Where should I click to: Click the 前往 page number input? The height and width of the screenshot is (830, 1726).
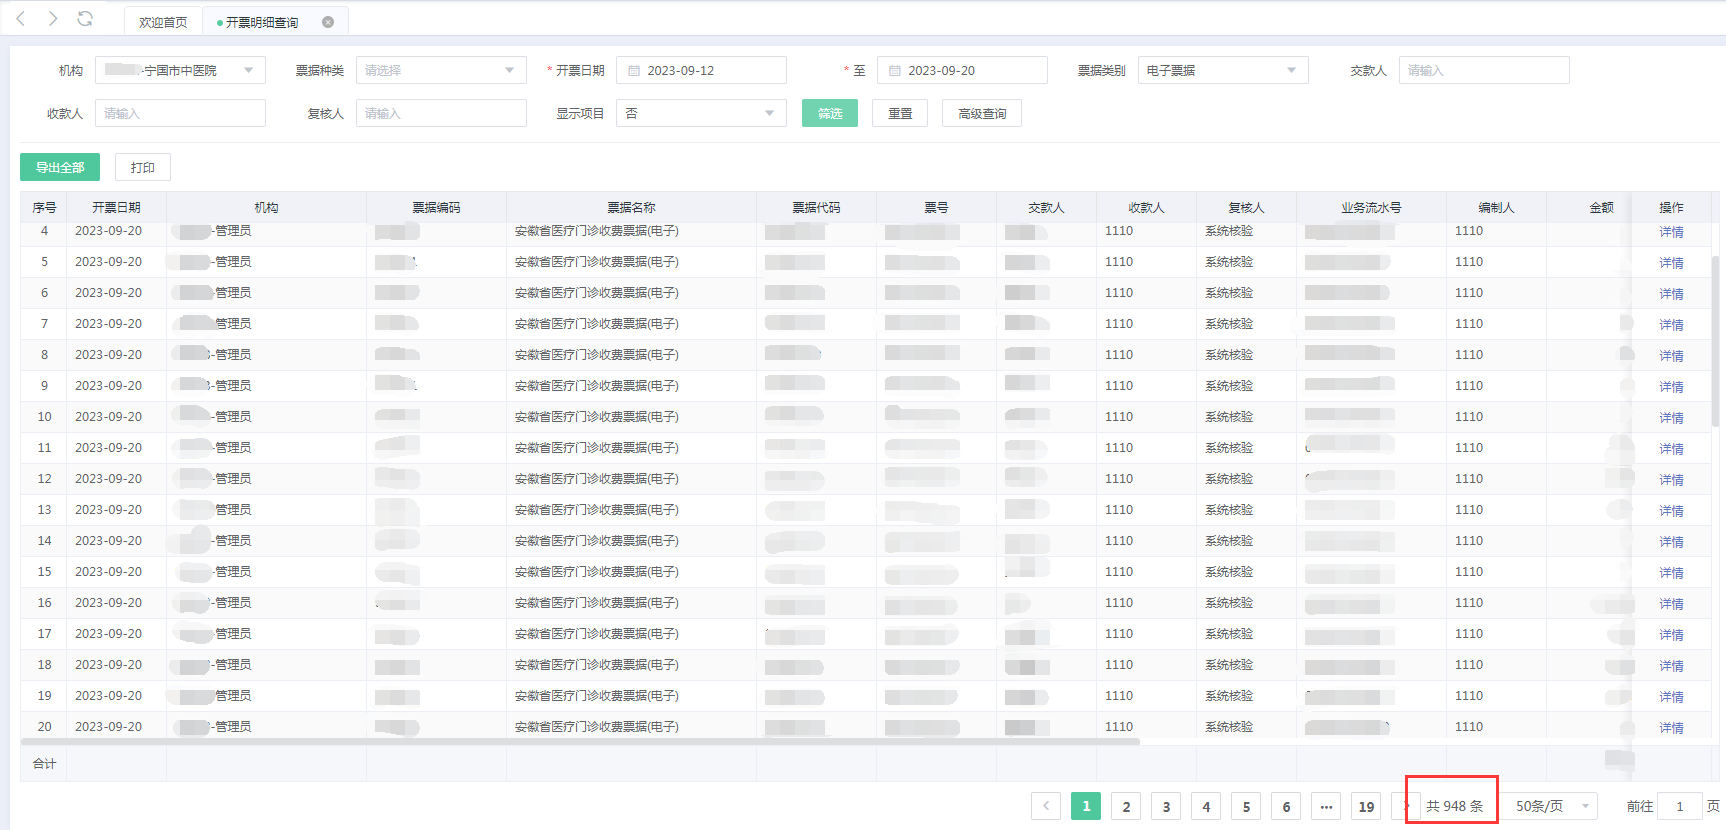1680,806
